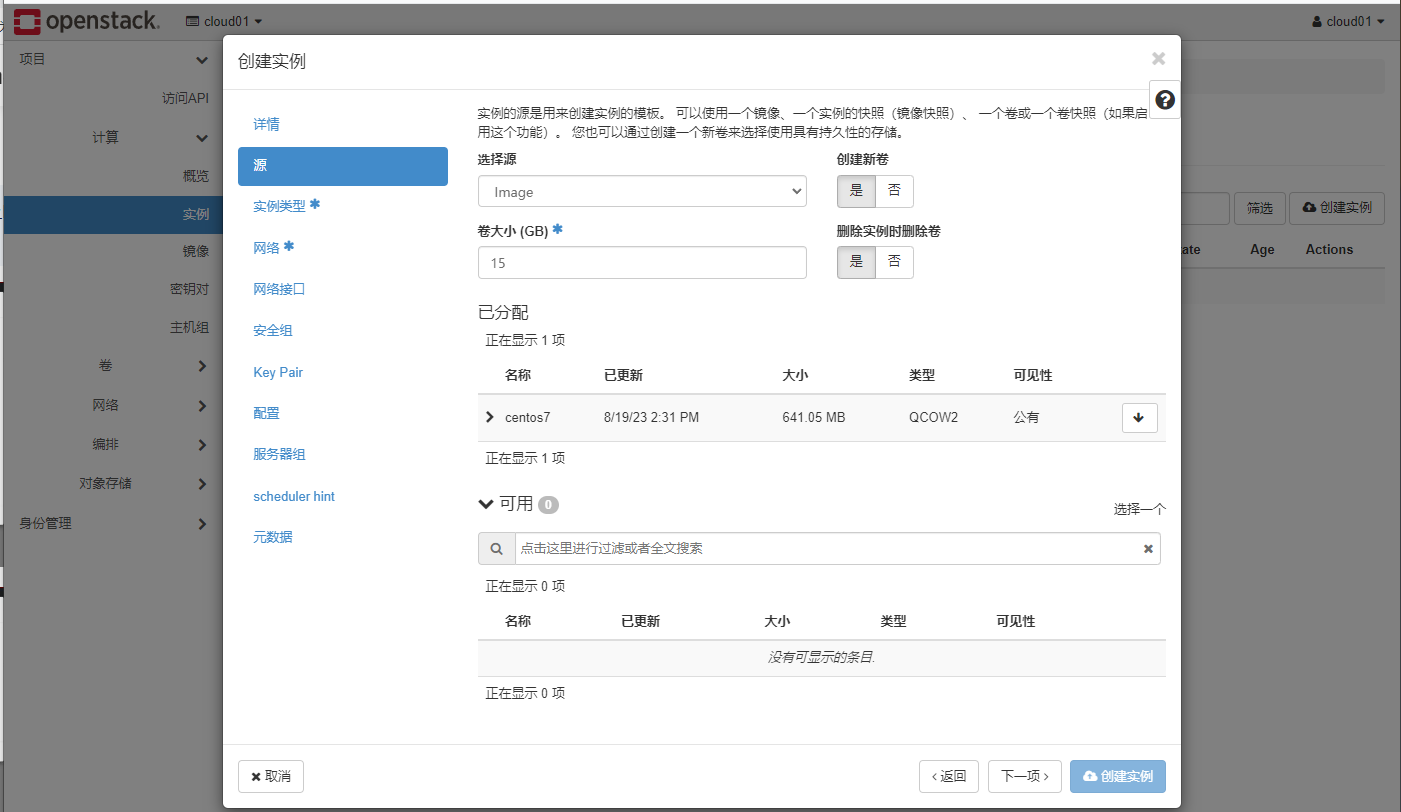Clear the available images filter field
Screen dimensions: 1401x812
(1148, 549)
